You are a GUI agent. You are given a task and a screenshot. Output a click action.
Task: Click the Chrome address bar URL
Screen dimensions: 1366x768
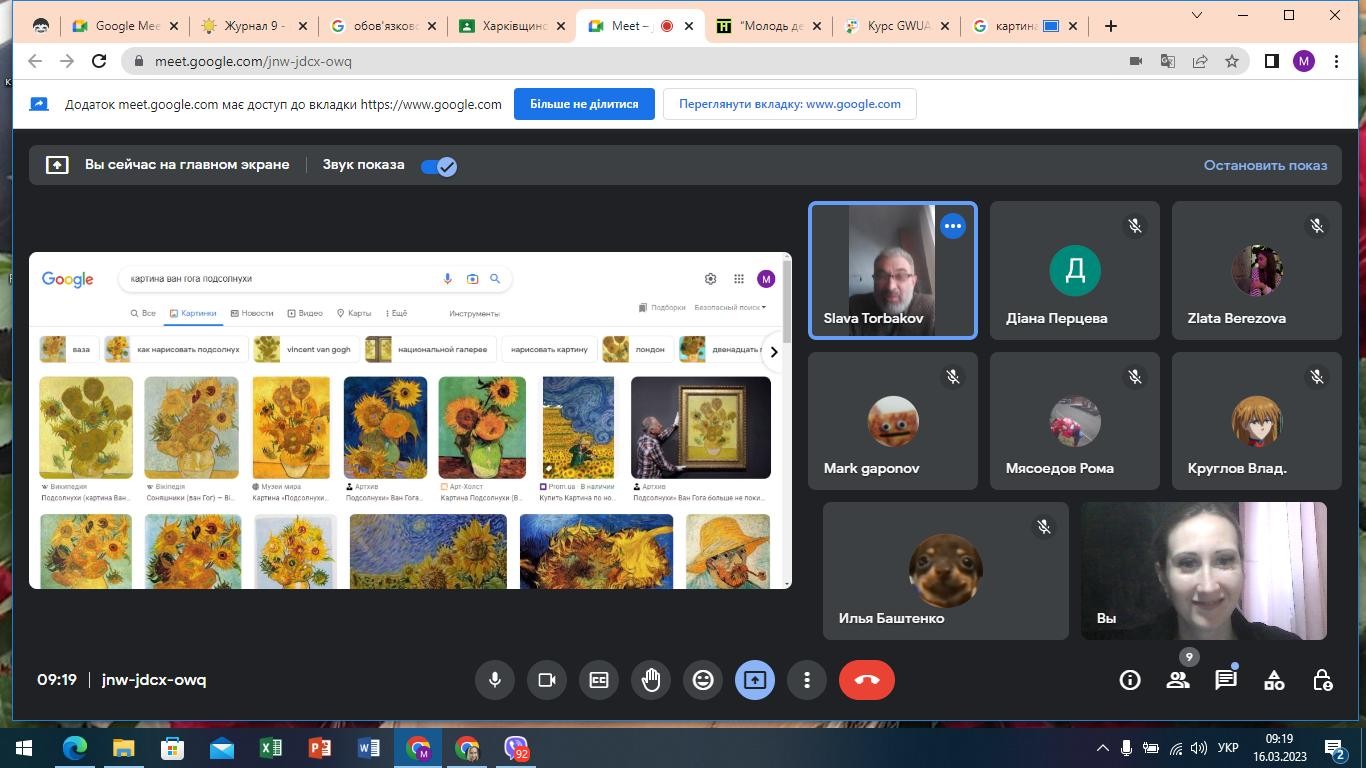[253, 61]
